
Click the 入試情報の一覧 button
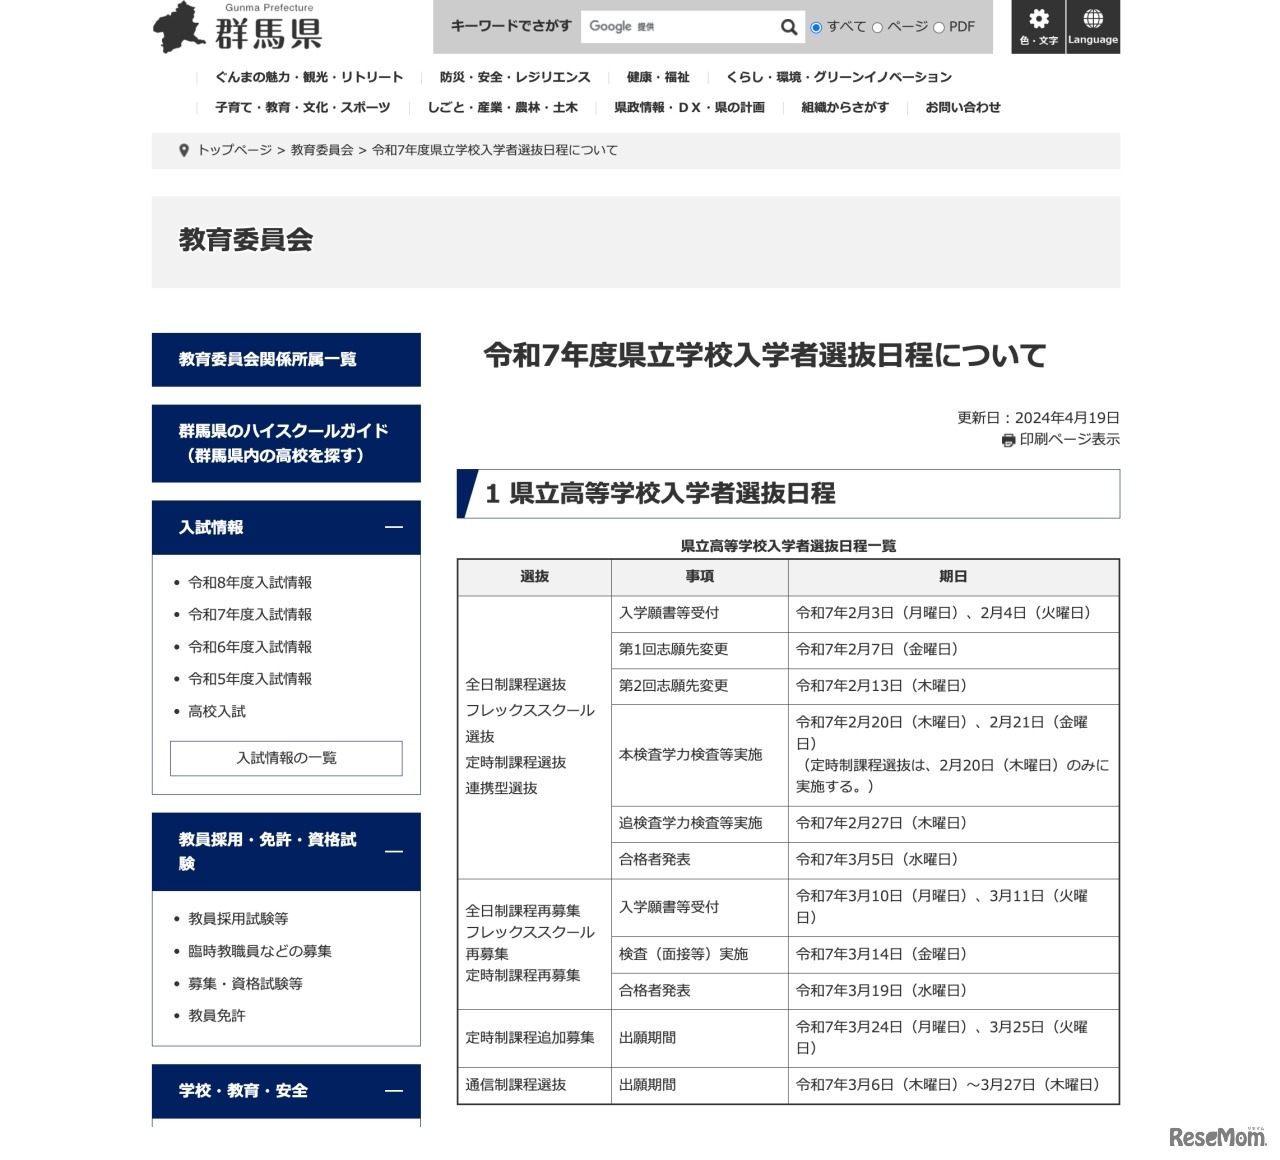pos(286,758)
